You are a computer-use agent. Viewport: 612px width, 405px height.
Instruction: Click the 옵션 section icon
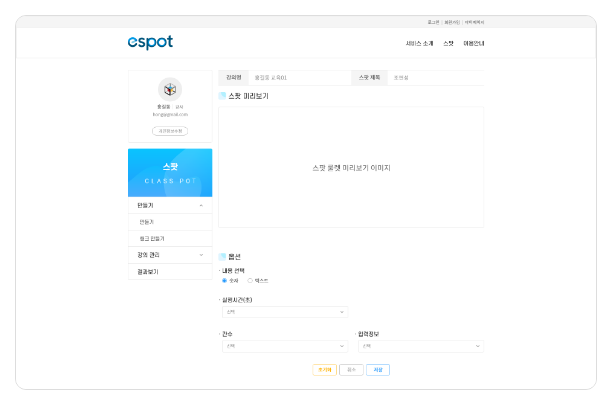[222, 257]
